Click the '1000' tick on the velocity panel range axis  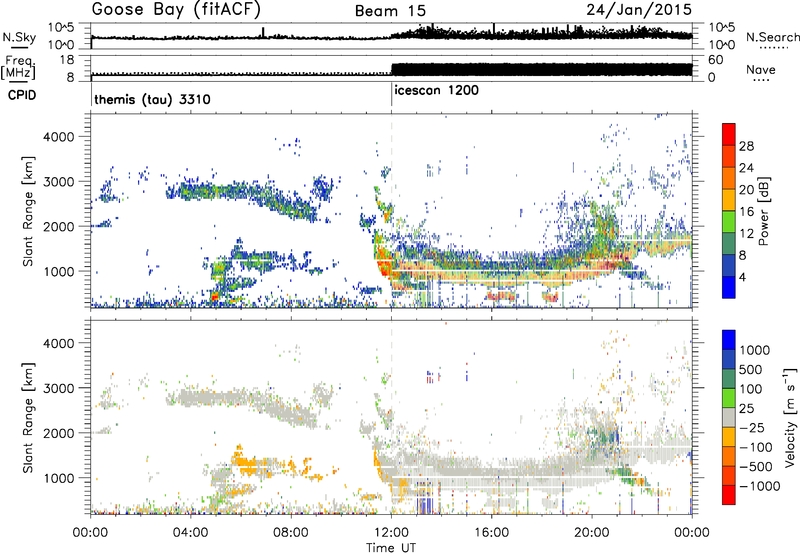pyautogui.click(x=58, y=478)
